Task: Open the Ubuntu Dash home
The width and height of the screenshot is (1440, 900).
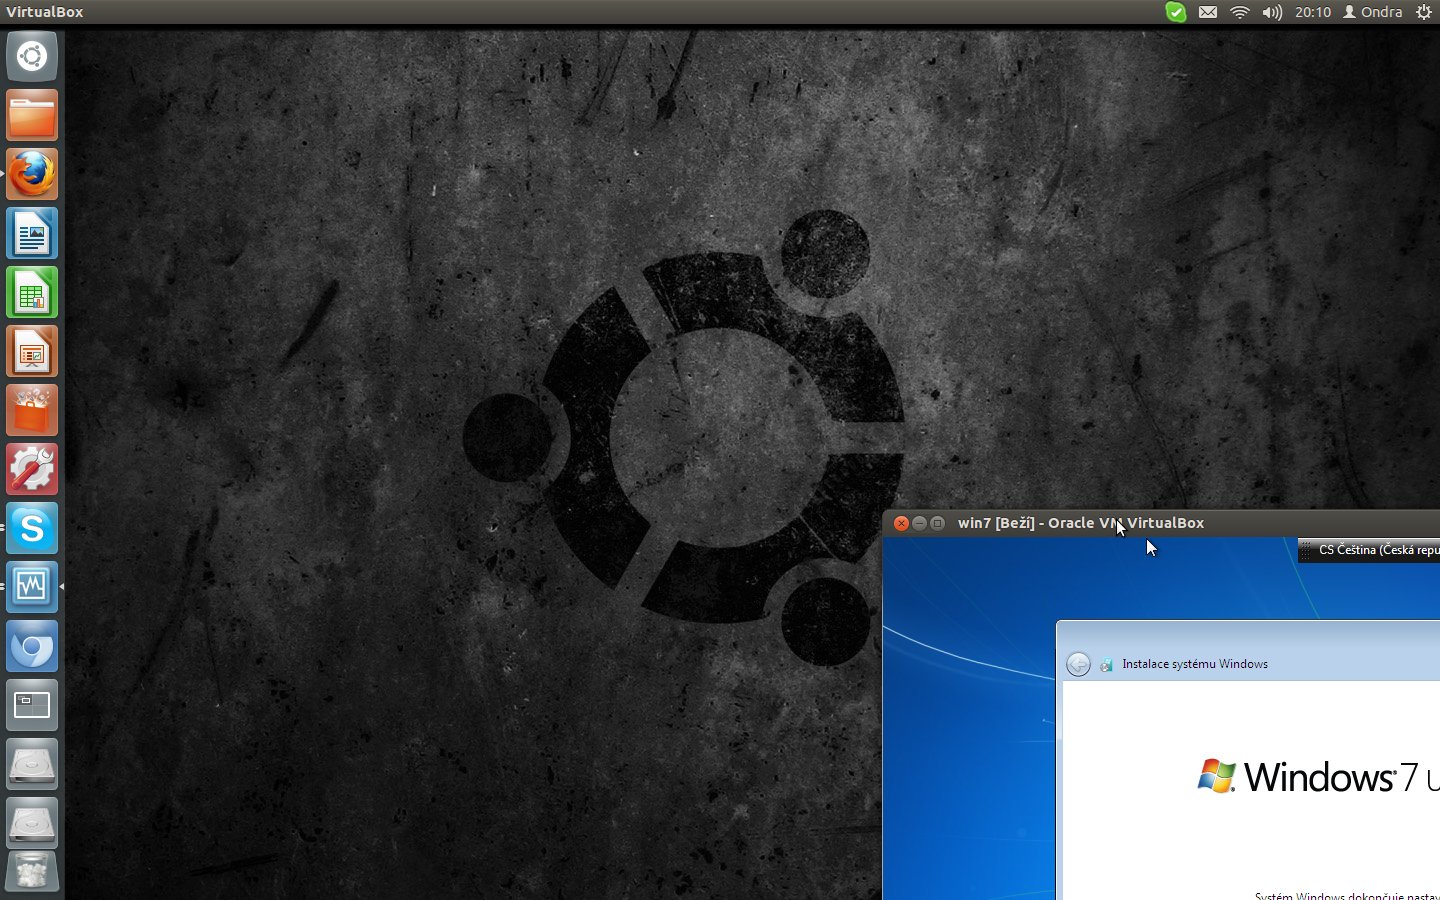Action: (32, 56)
